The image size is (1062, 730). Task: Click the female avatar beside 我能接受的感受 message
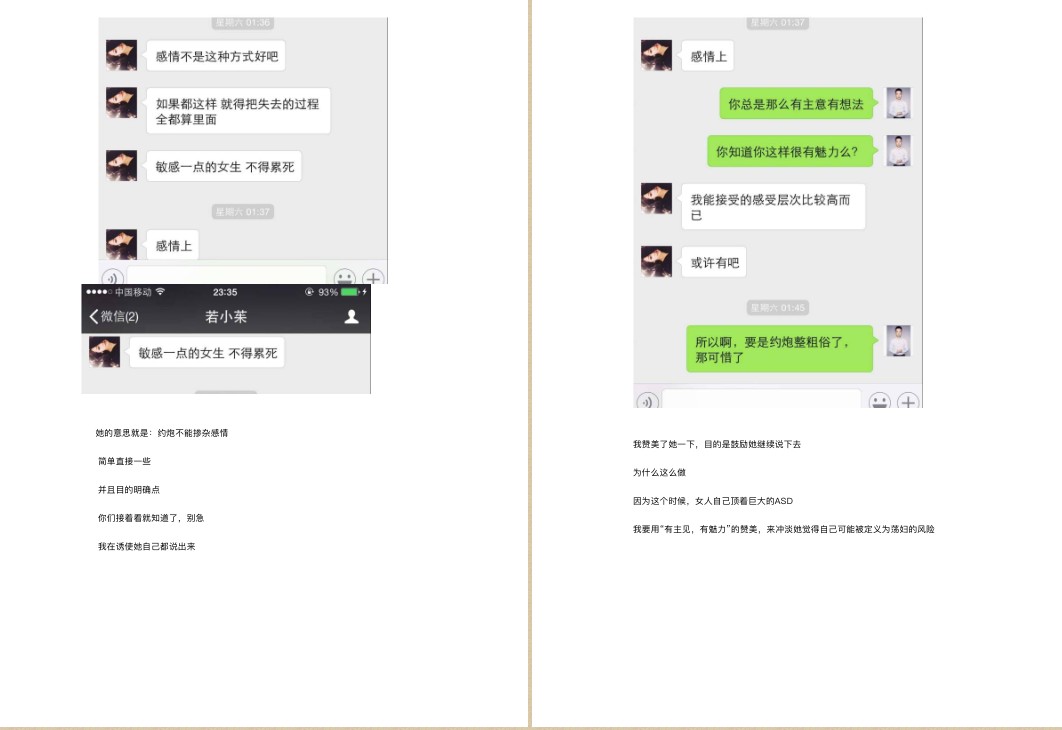pyautogui.click(x=656, y=198)
